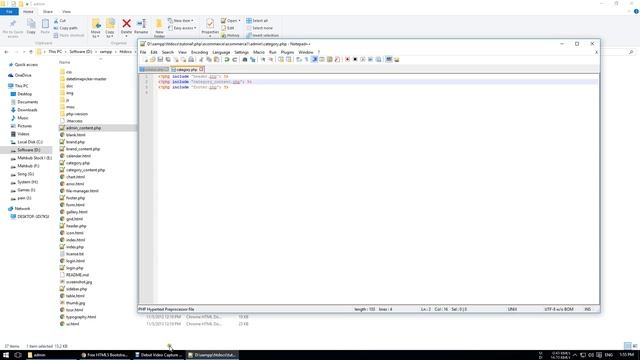Click the Save Recorded Macro icon
Image resolution: width=640 pixels, height=360 pixels.
pos(378,60)
